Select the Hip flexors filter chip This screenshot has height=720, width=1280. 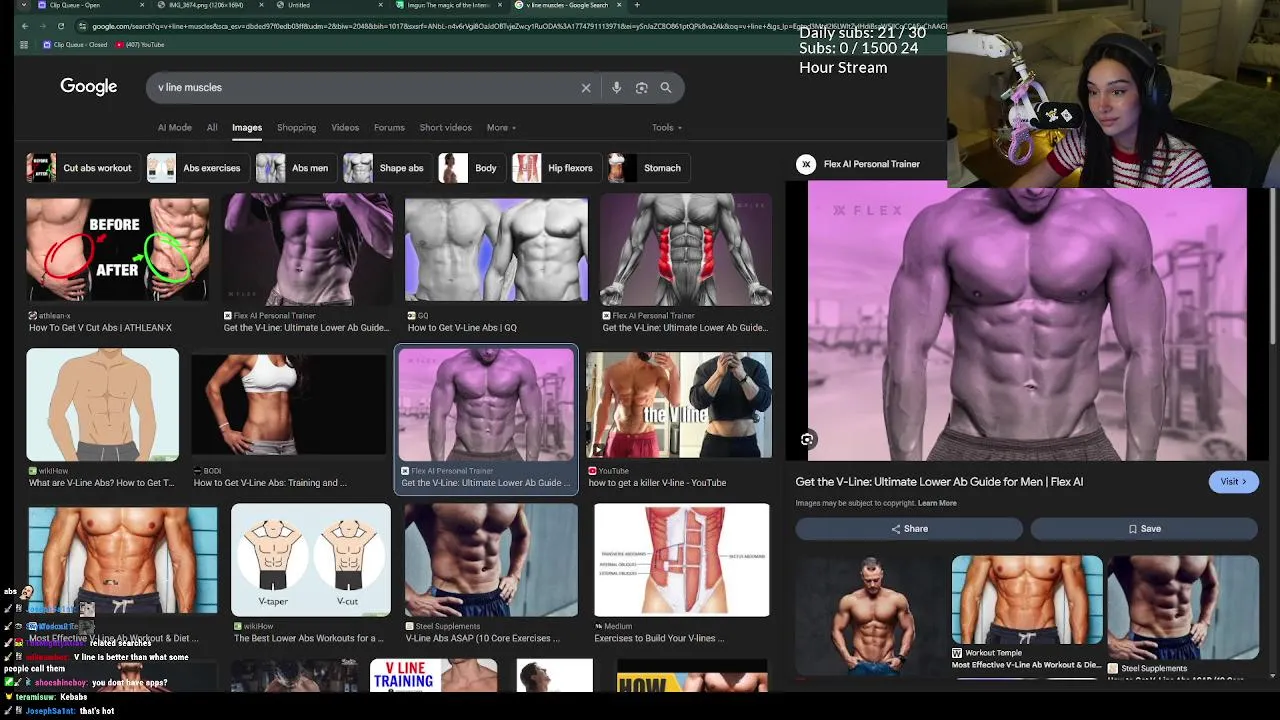(x=555, y=168)
